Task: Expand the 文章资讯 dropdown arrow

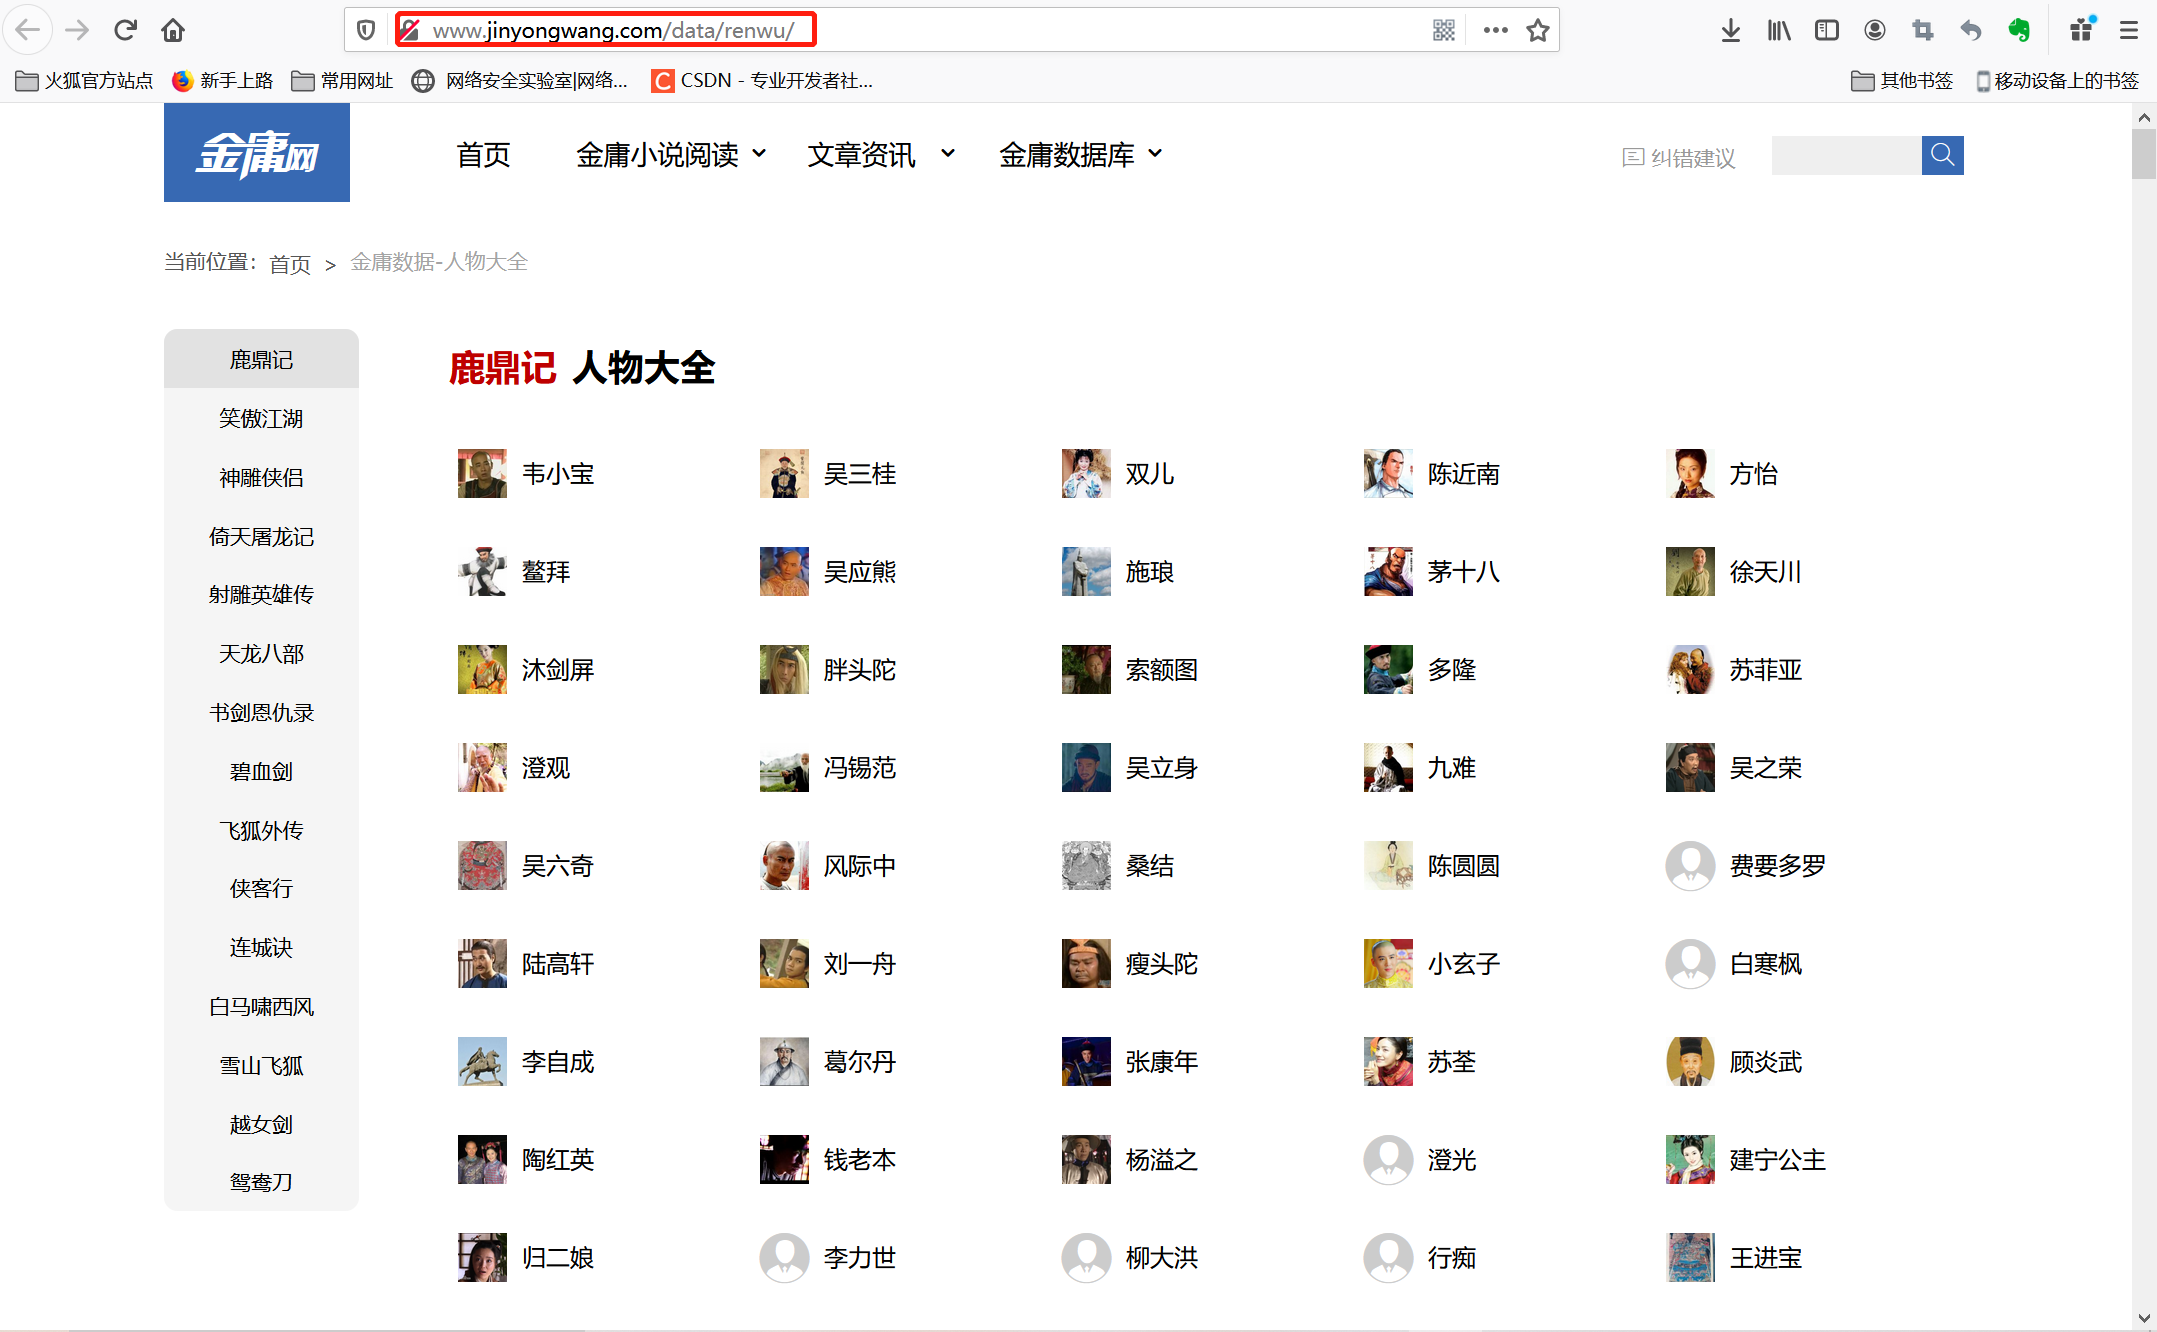Action: tap(947, 154)
